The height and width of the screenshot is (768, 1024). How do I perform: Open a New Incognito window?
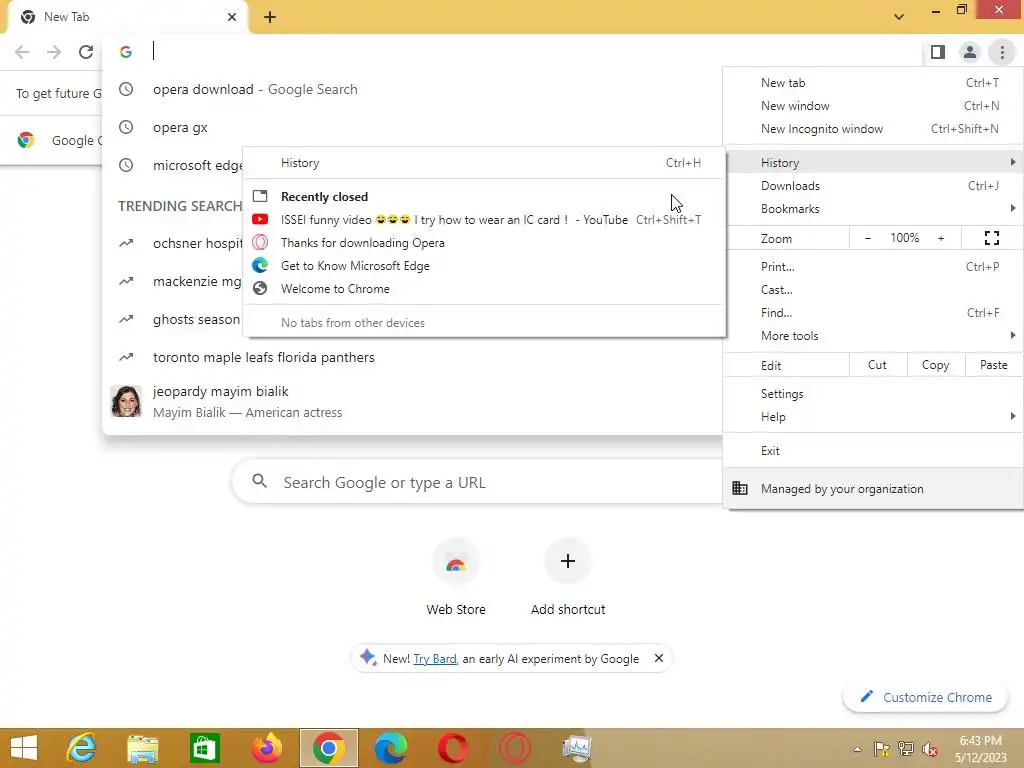coord(873,129)
